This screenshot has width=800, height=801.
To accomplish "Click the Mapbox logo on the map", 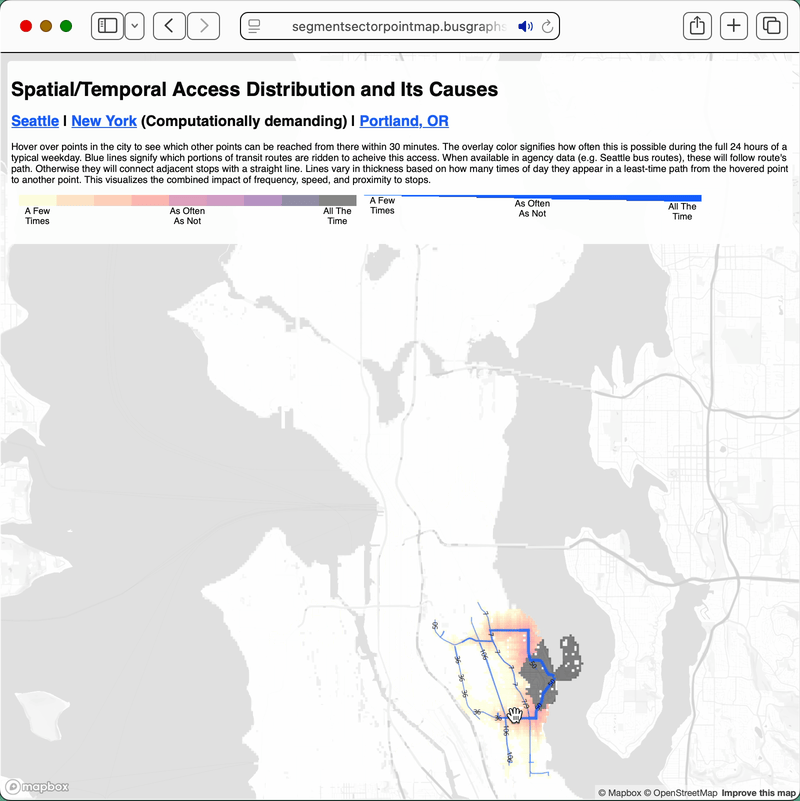I will pyautogui.click(x=36, y=786).
